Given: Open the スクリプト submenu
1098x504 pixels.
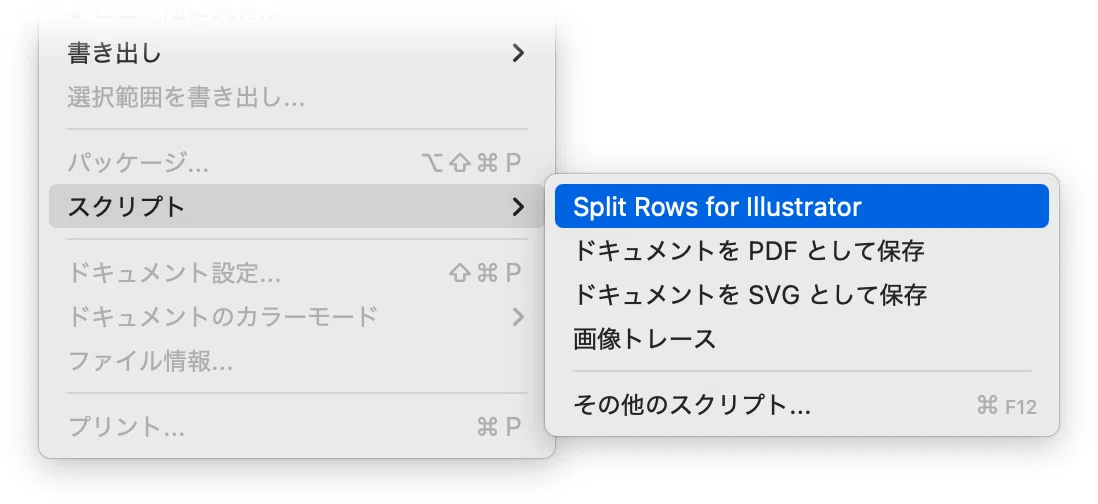Looking at the screenshot, I should [x=296, y=206].
